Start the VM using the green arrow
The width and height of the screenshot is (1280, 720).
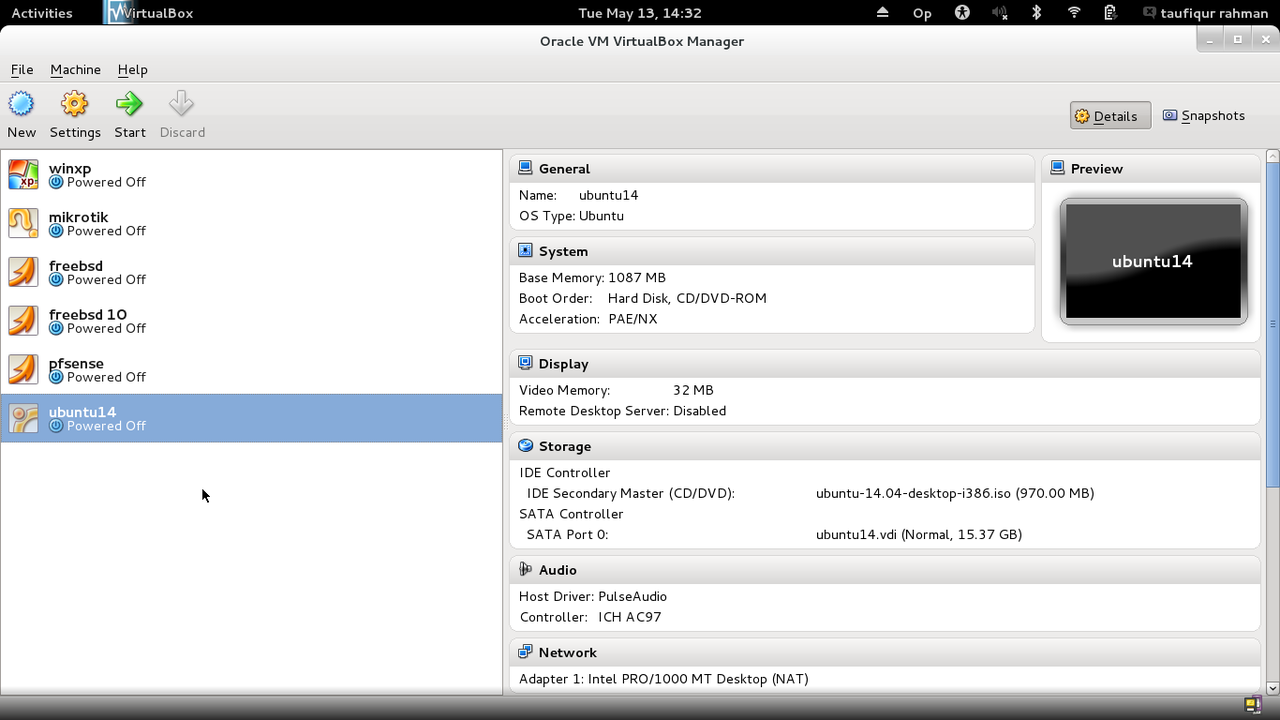tap(129, 104)
